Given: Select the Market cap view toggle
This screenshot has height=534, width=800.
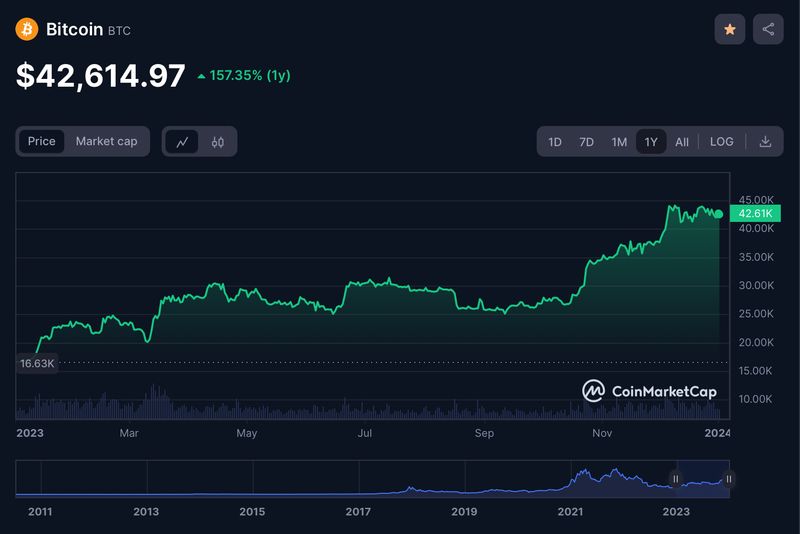Looking at the screenshot, I should [x=106, y=142].
